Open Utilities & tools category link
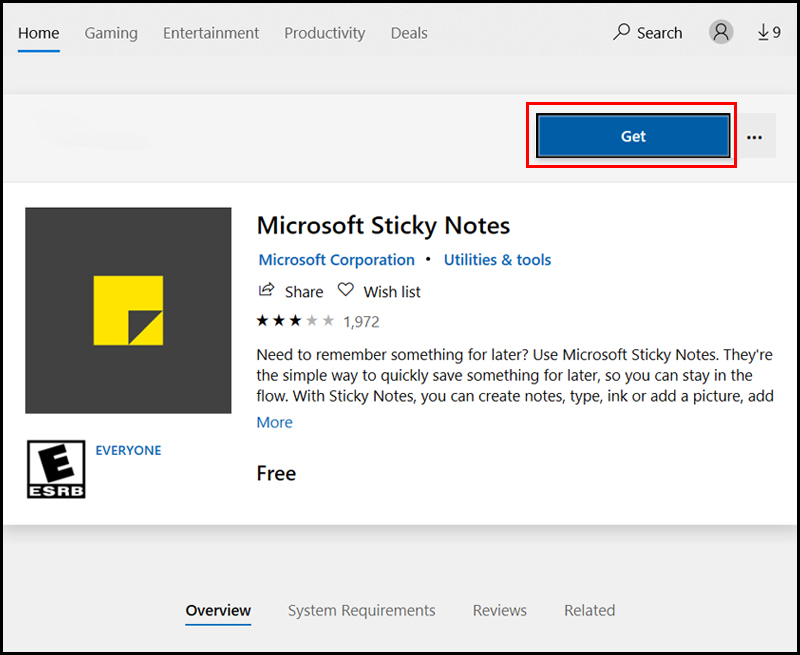Viewport: 800px width, 655px height. 497,260
